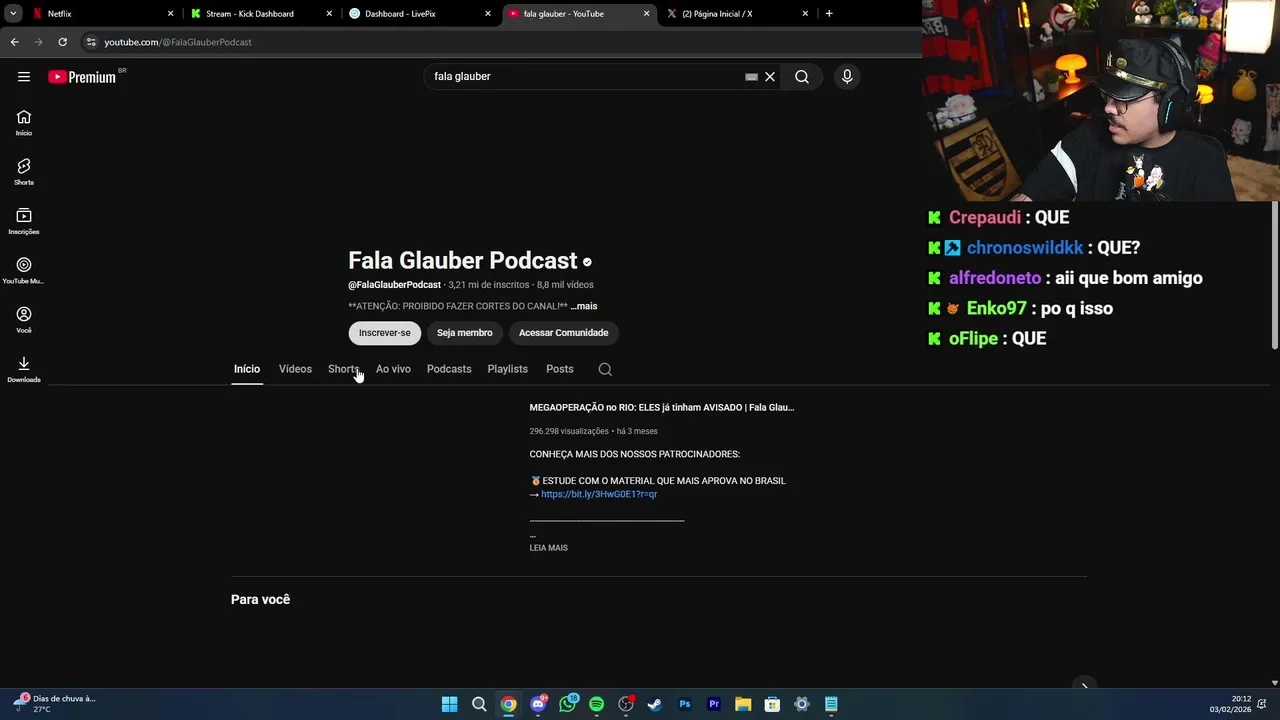Click the 3,21 mi de inscritos text

489,285
